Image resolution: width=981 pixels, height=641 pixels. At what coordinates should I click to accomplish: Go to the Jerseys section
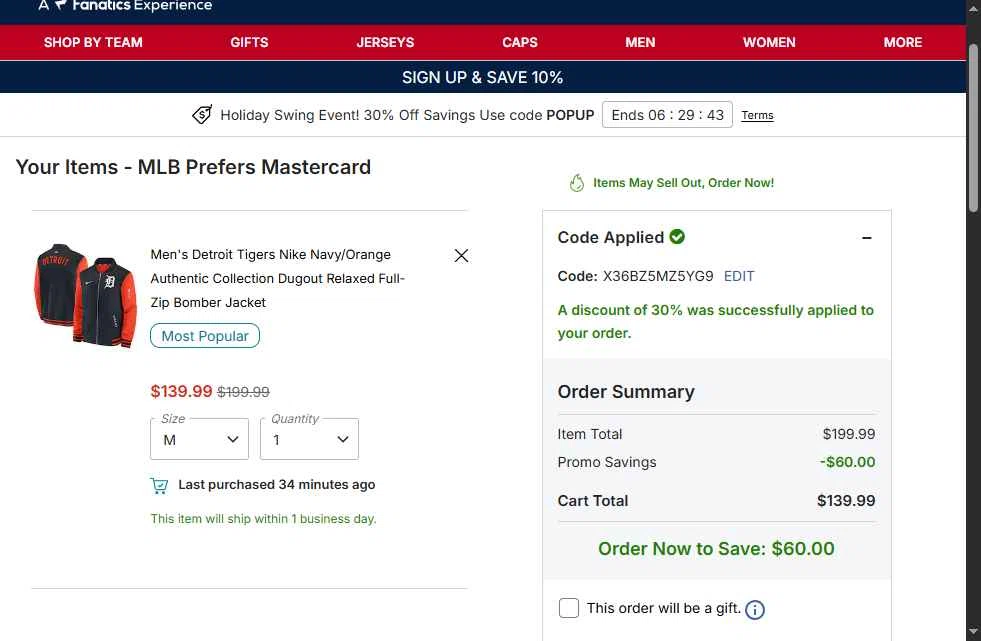click(x=385, y=43)
